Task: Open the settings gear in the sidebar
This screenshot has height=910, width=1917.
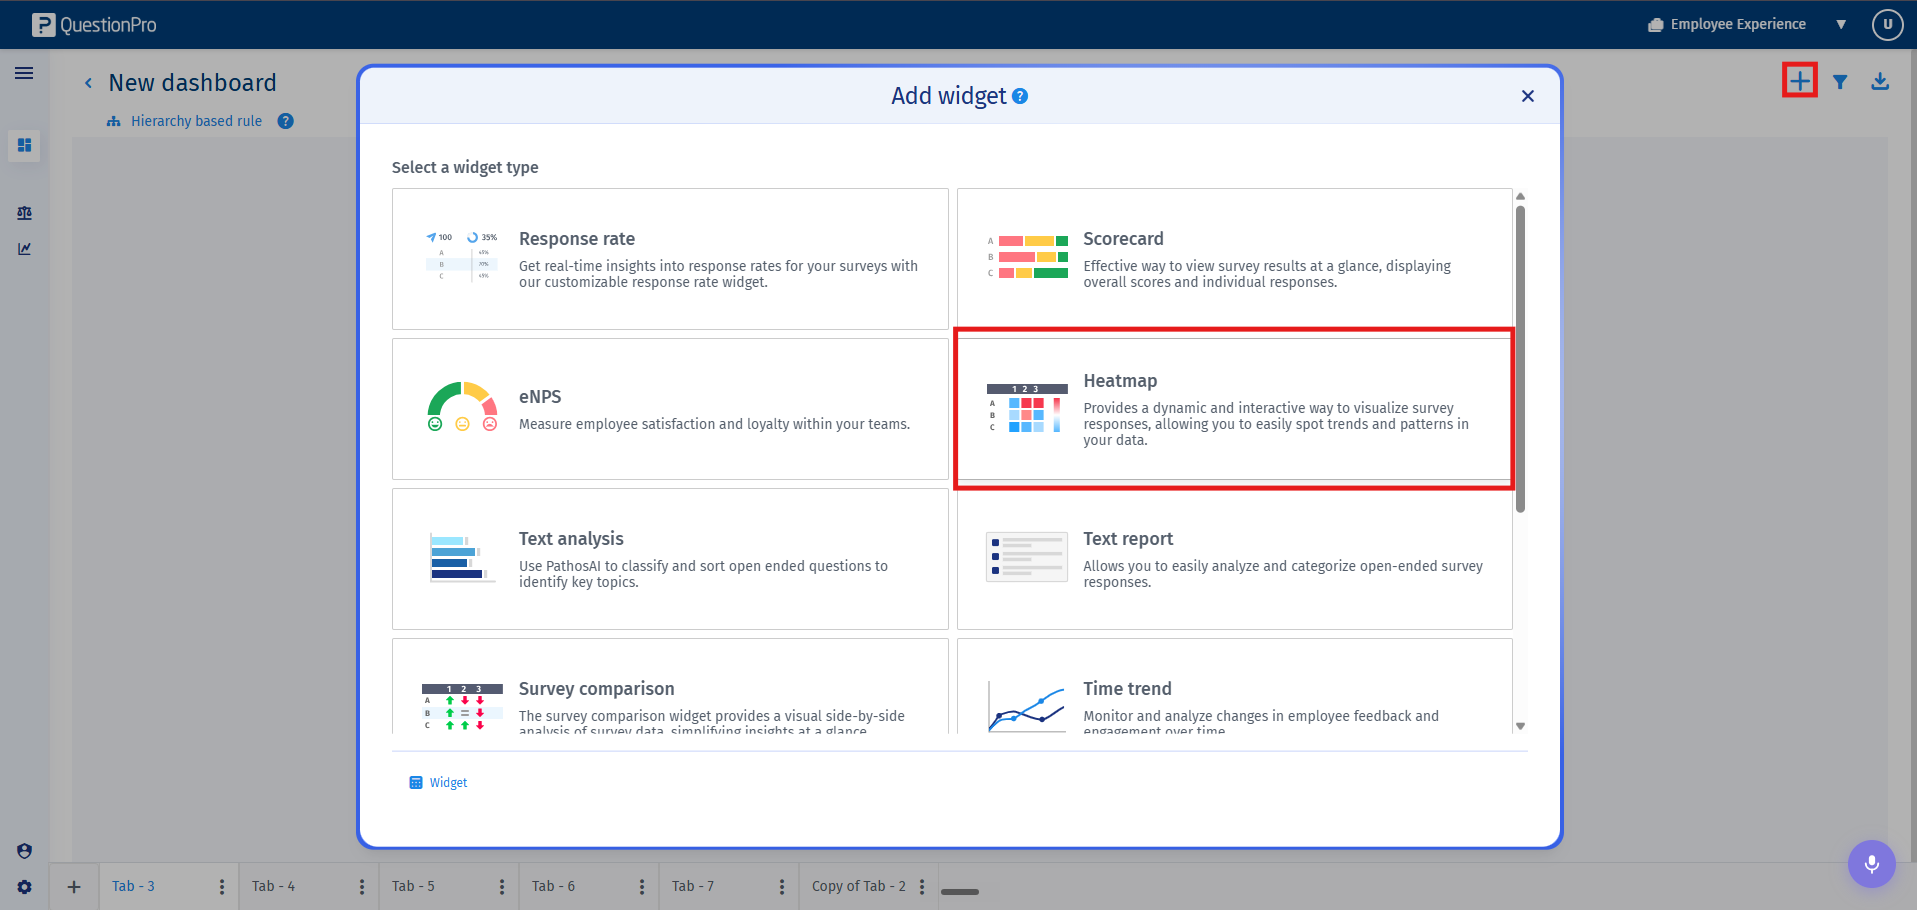Action: 24,887
